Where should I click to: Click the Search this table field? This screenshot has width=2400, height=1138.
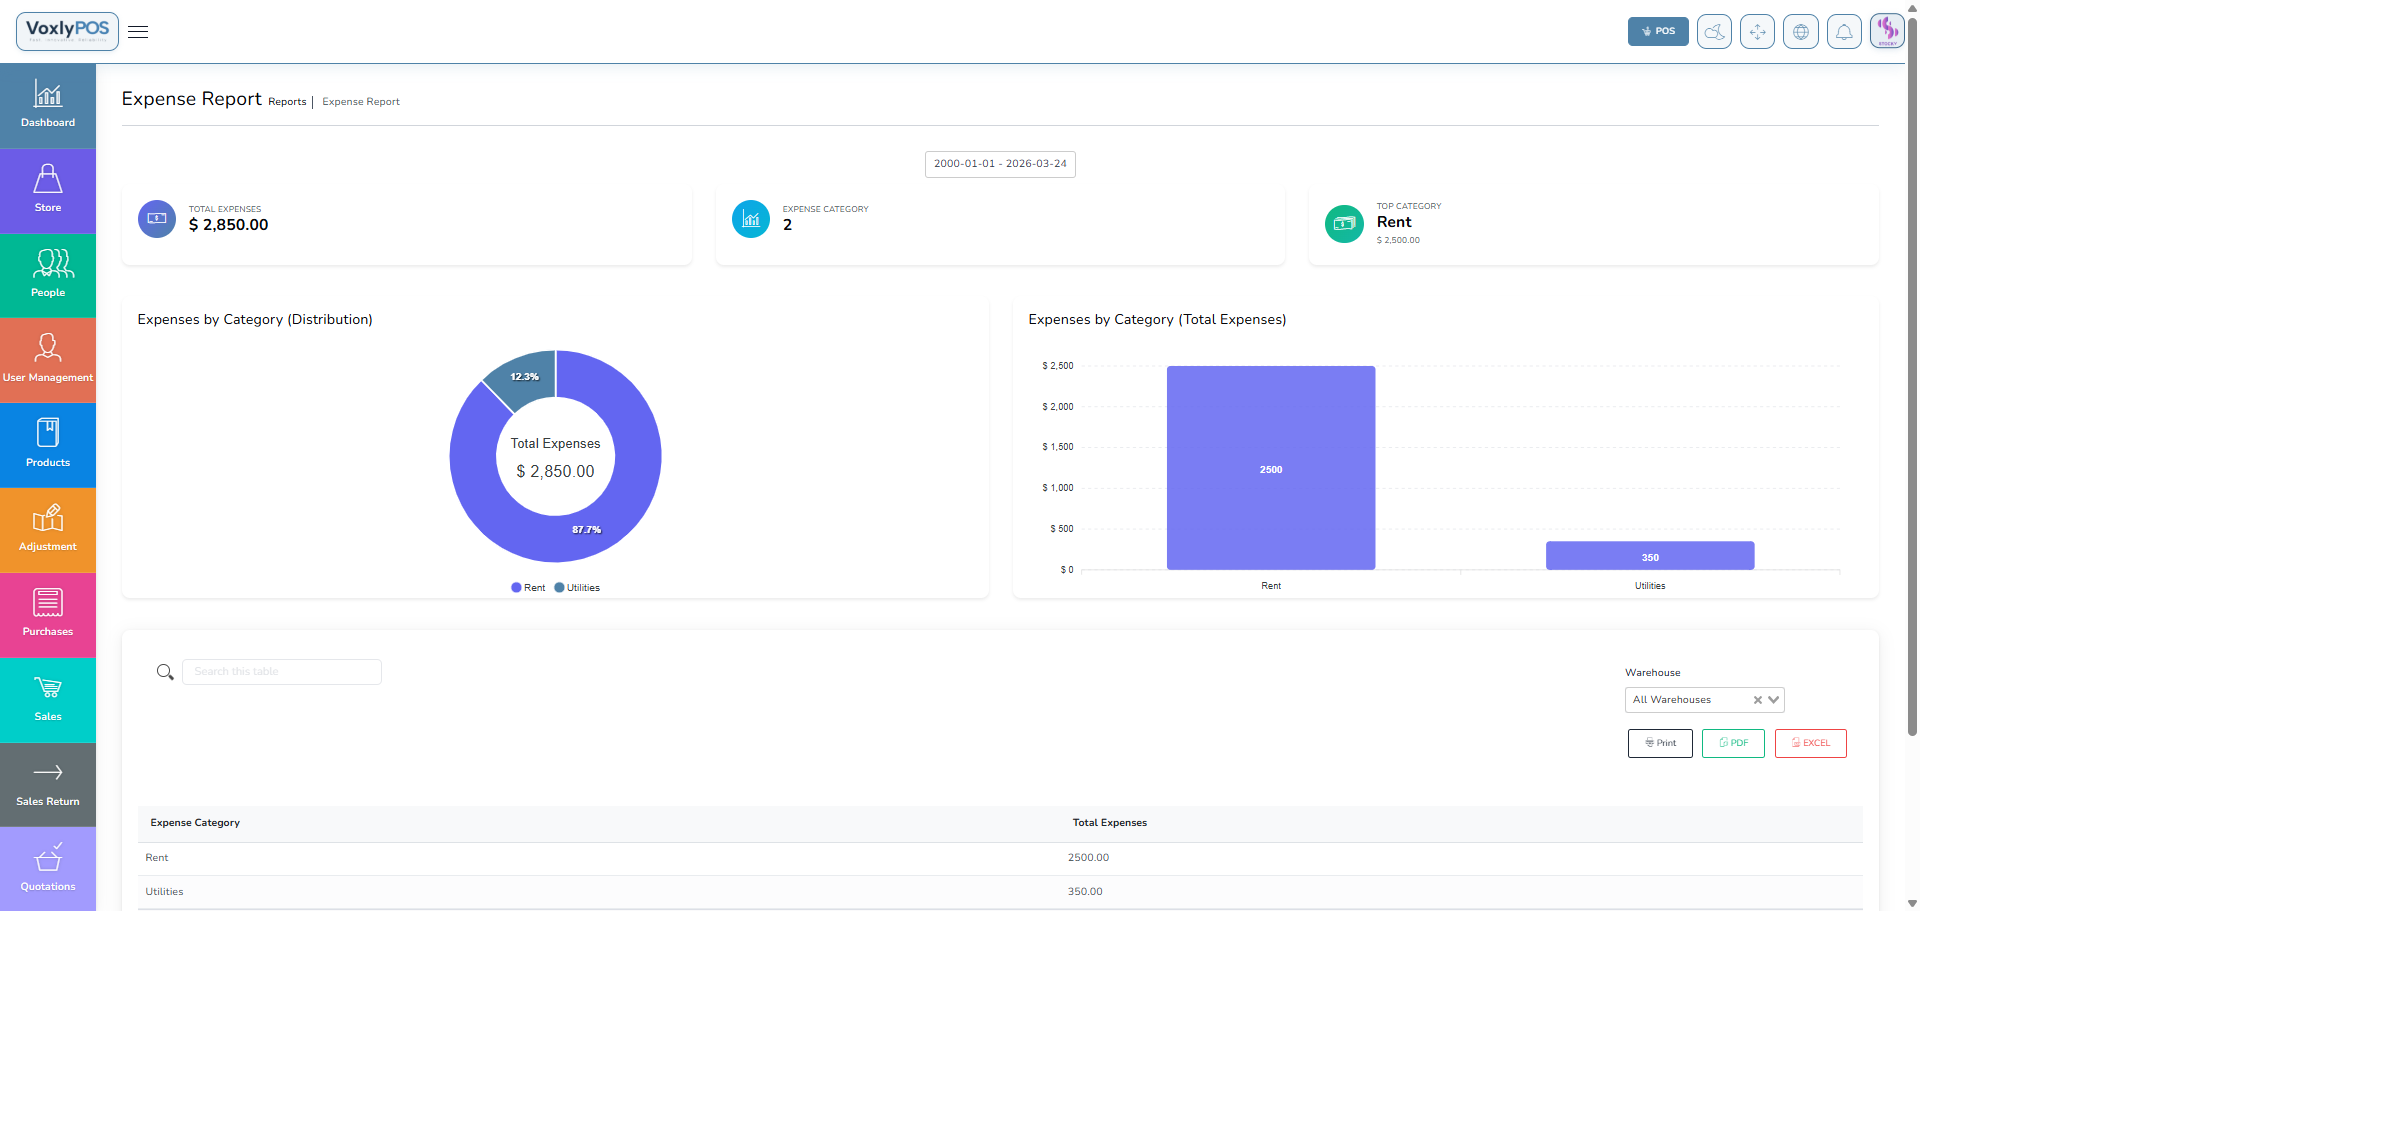282,672
